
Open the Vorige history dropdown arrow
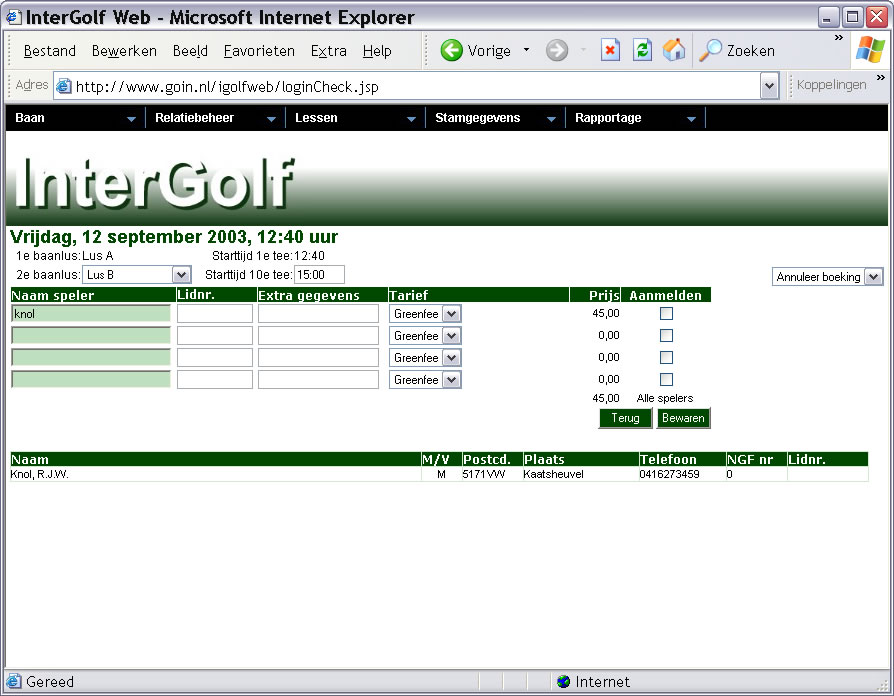pos(526,50)
